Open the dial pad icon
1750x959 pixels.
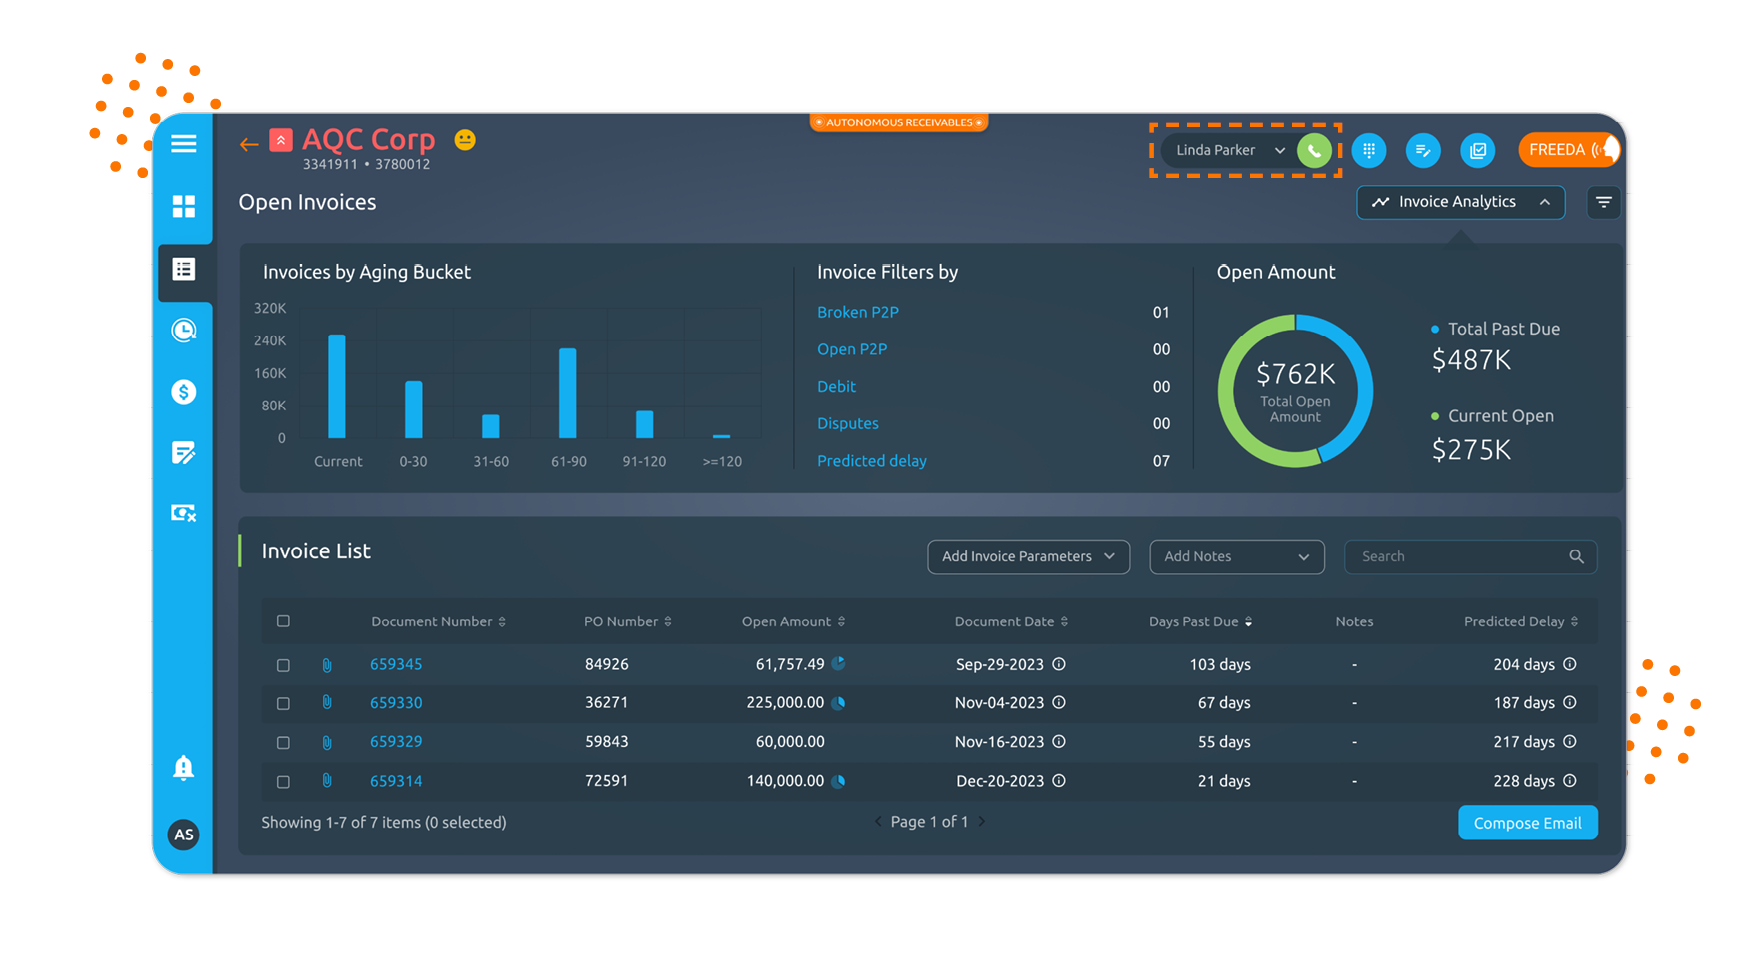(x=1369, y=151)
